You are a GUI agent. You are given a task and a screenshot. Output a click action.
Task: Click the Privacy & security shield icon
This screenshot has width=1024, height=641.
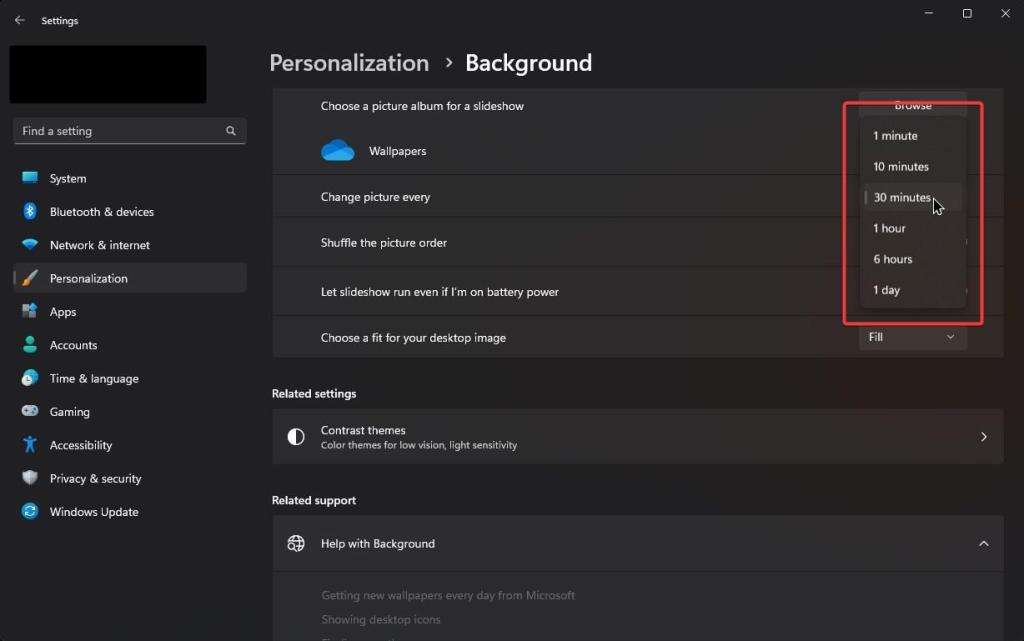tap(30, 478)
